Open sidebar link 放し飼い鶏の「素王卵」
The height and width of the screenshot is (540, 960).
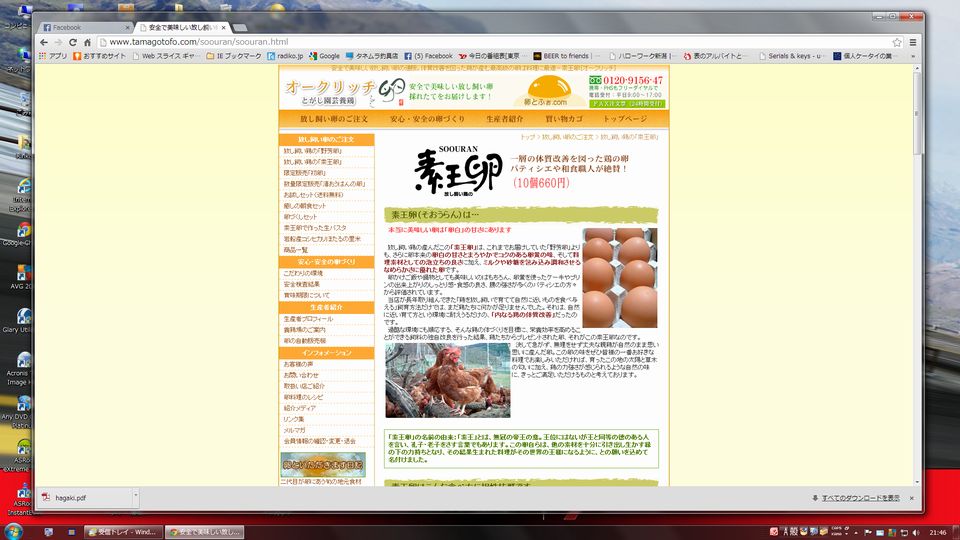click(x=313, y=162)
